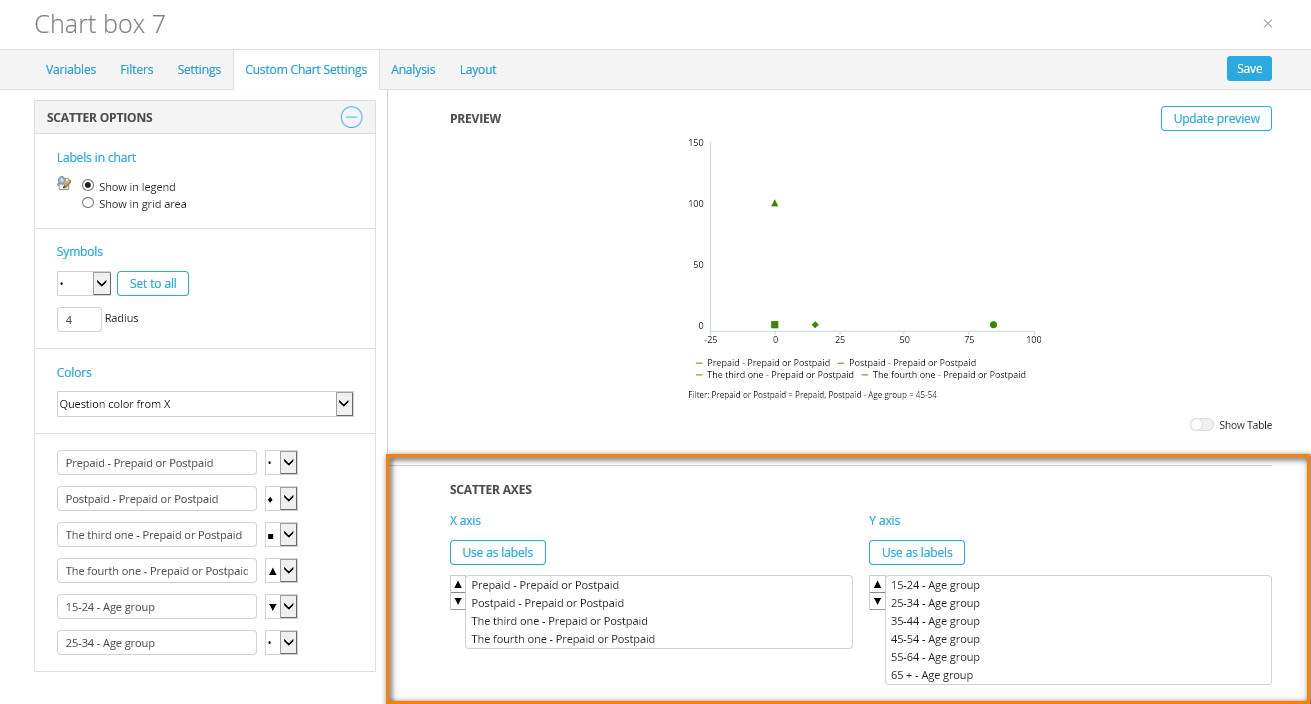
Task: Select 45-54 - Age group in Y axis list
Action: [935, 639]
